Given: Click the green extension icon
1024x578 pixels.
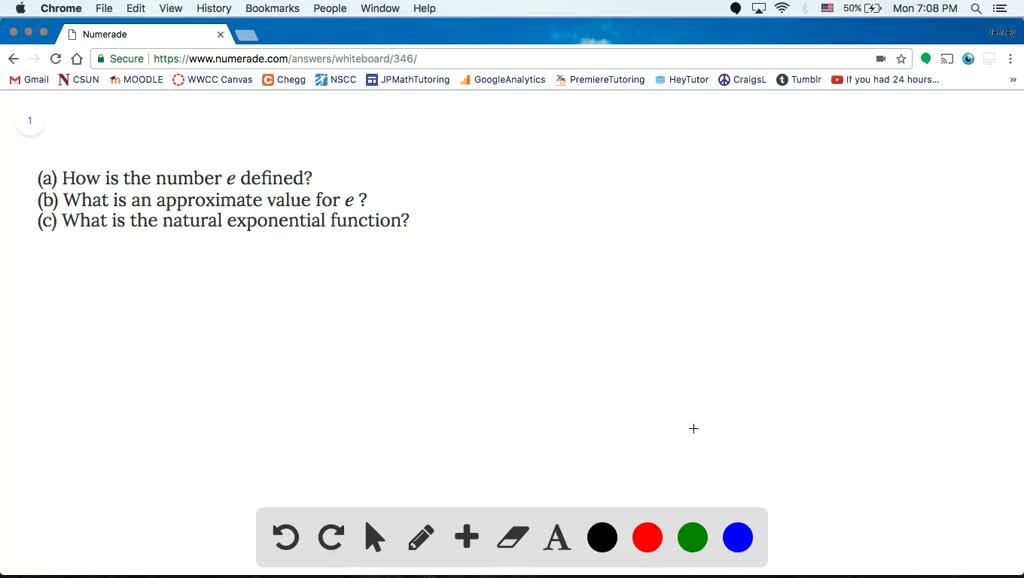Looking at the screenshot, I should click(x=925, y=59).
